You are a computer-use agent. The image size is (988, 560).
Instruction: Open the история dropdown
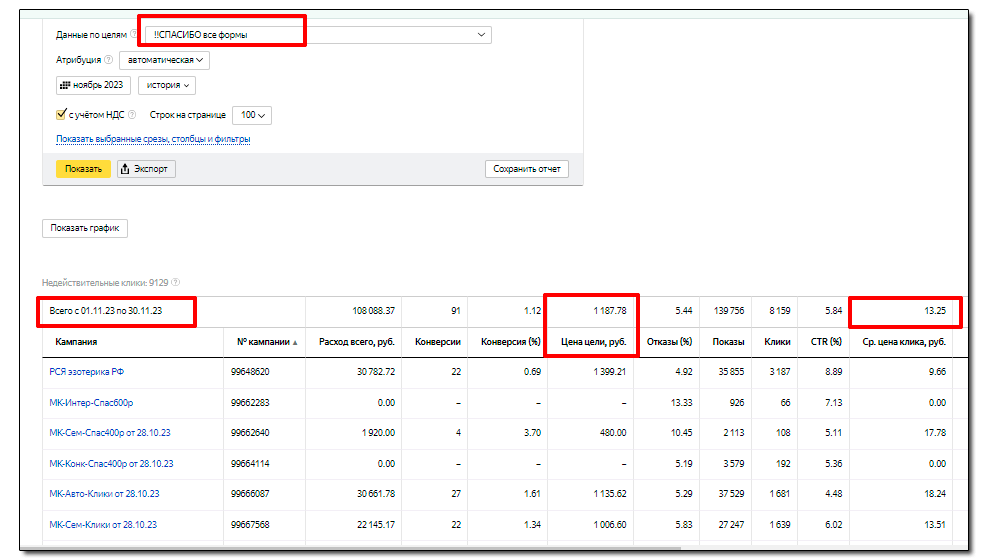tap(167, 86)
